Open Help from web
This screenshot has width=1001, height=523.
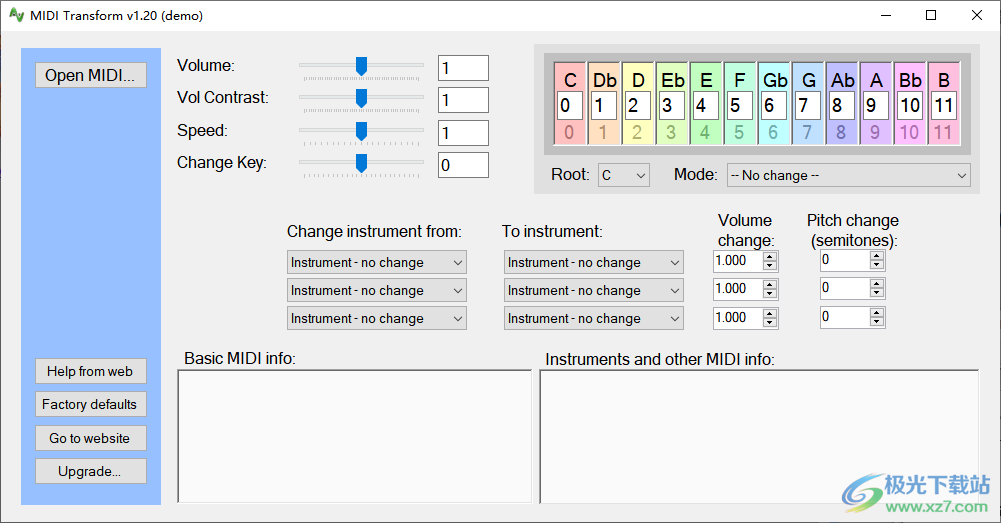click(x=91, y=371)
